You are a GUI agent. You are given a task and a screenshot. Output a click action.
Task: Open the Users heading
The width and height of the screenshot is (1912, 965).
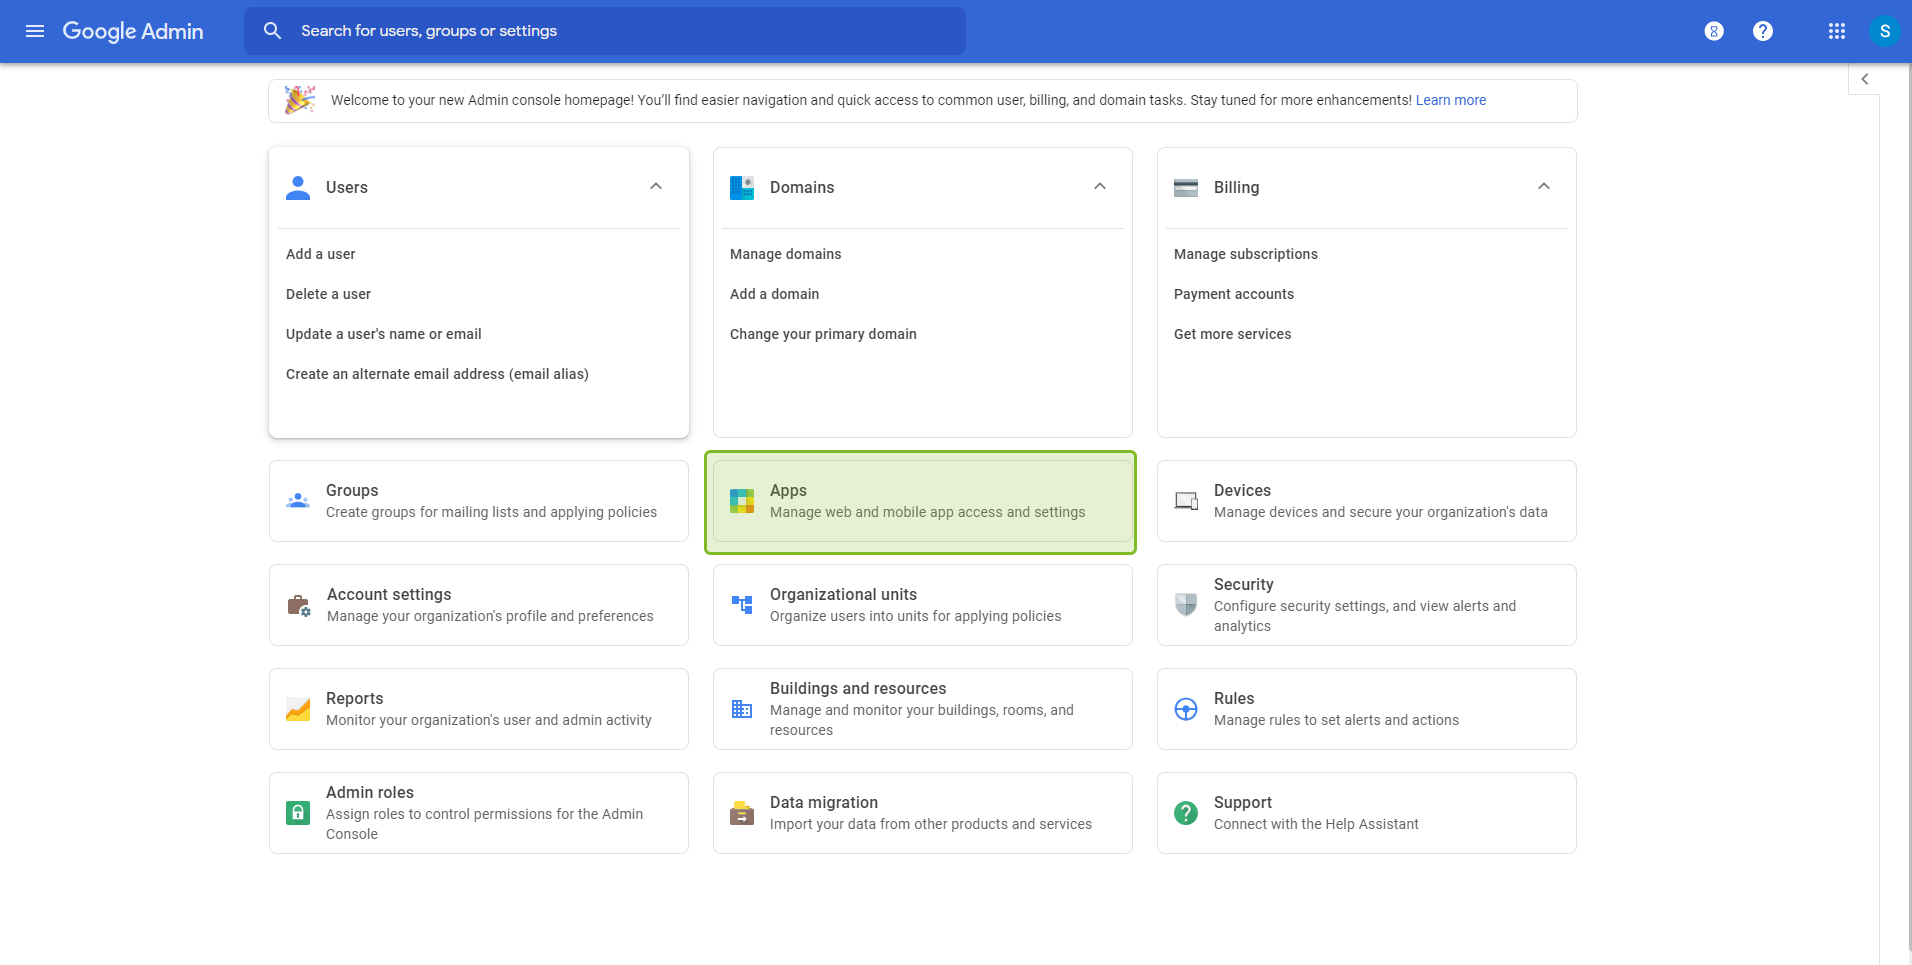click(347, 188)
